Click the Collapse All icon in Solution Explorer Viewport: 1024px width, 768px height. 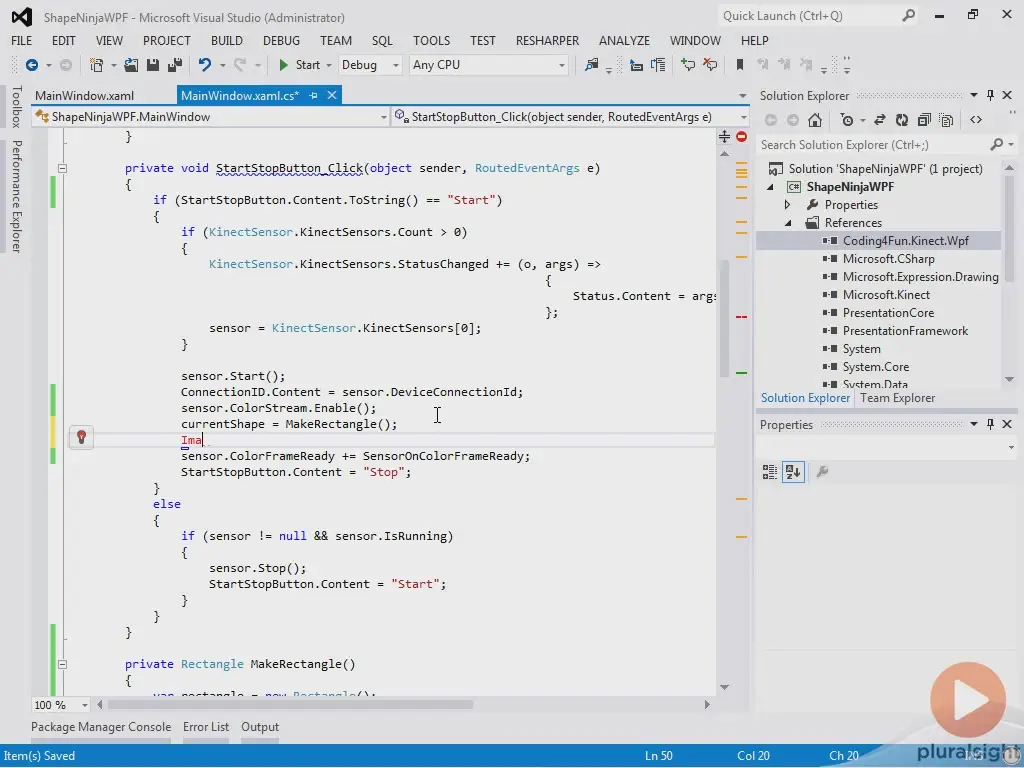pyautogui.click(x=923, y=120)
